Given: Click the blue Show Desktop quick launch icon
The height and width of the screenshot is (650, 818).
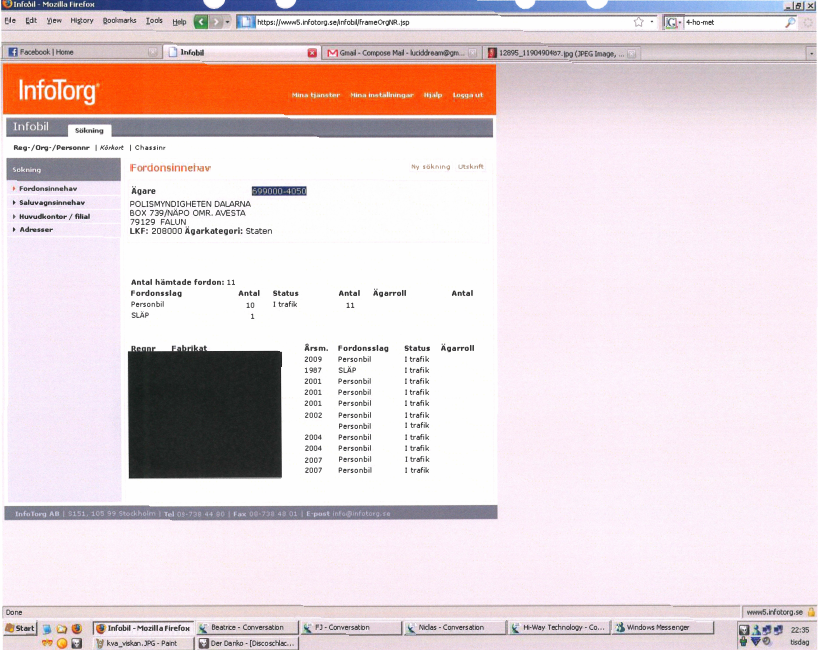Looking at the screenshot, I should click(47, 628).
